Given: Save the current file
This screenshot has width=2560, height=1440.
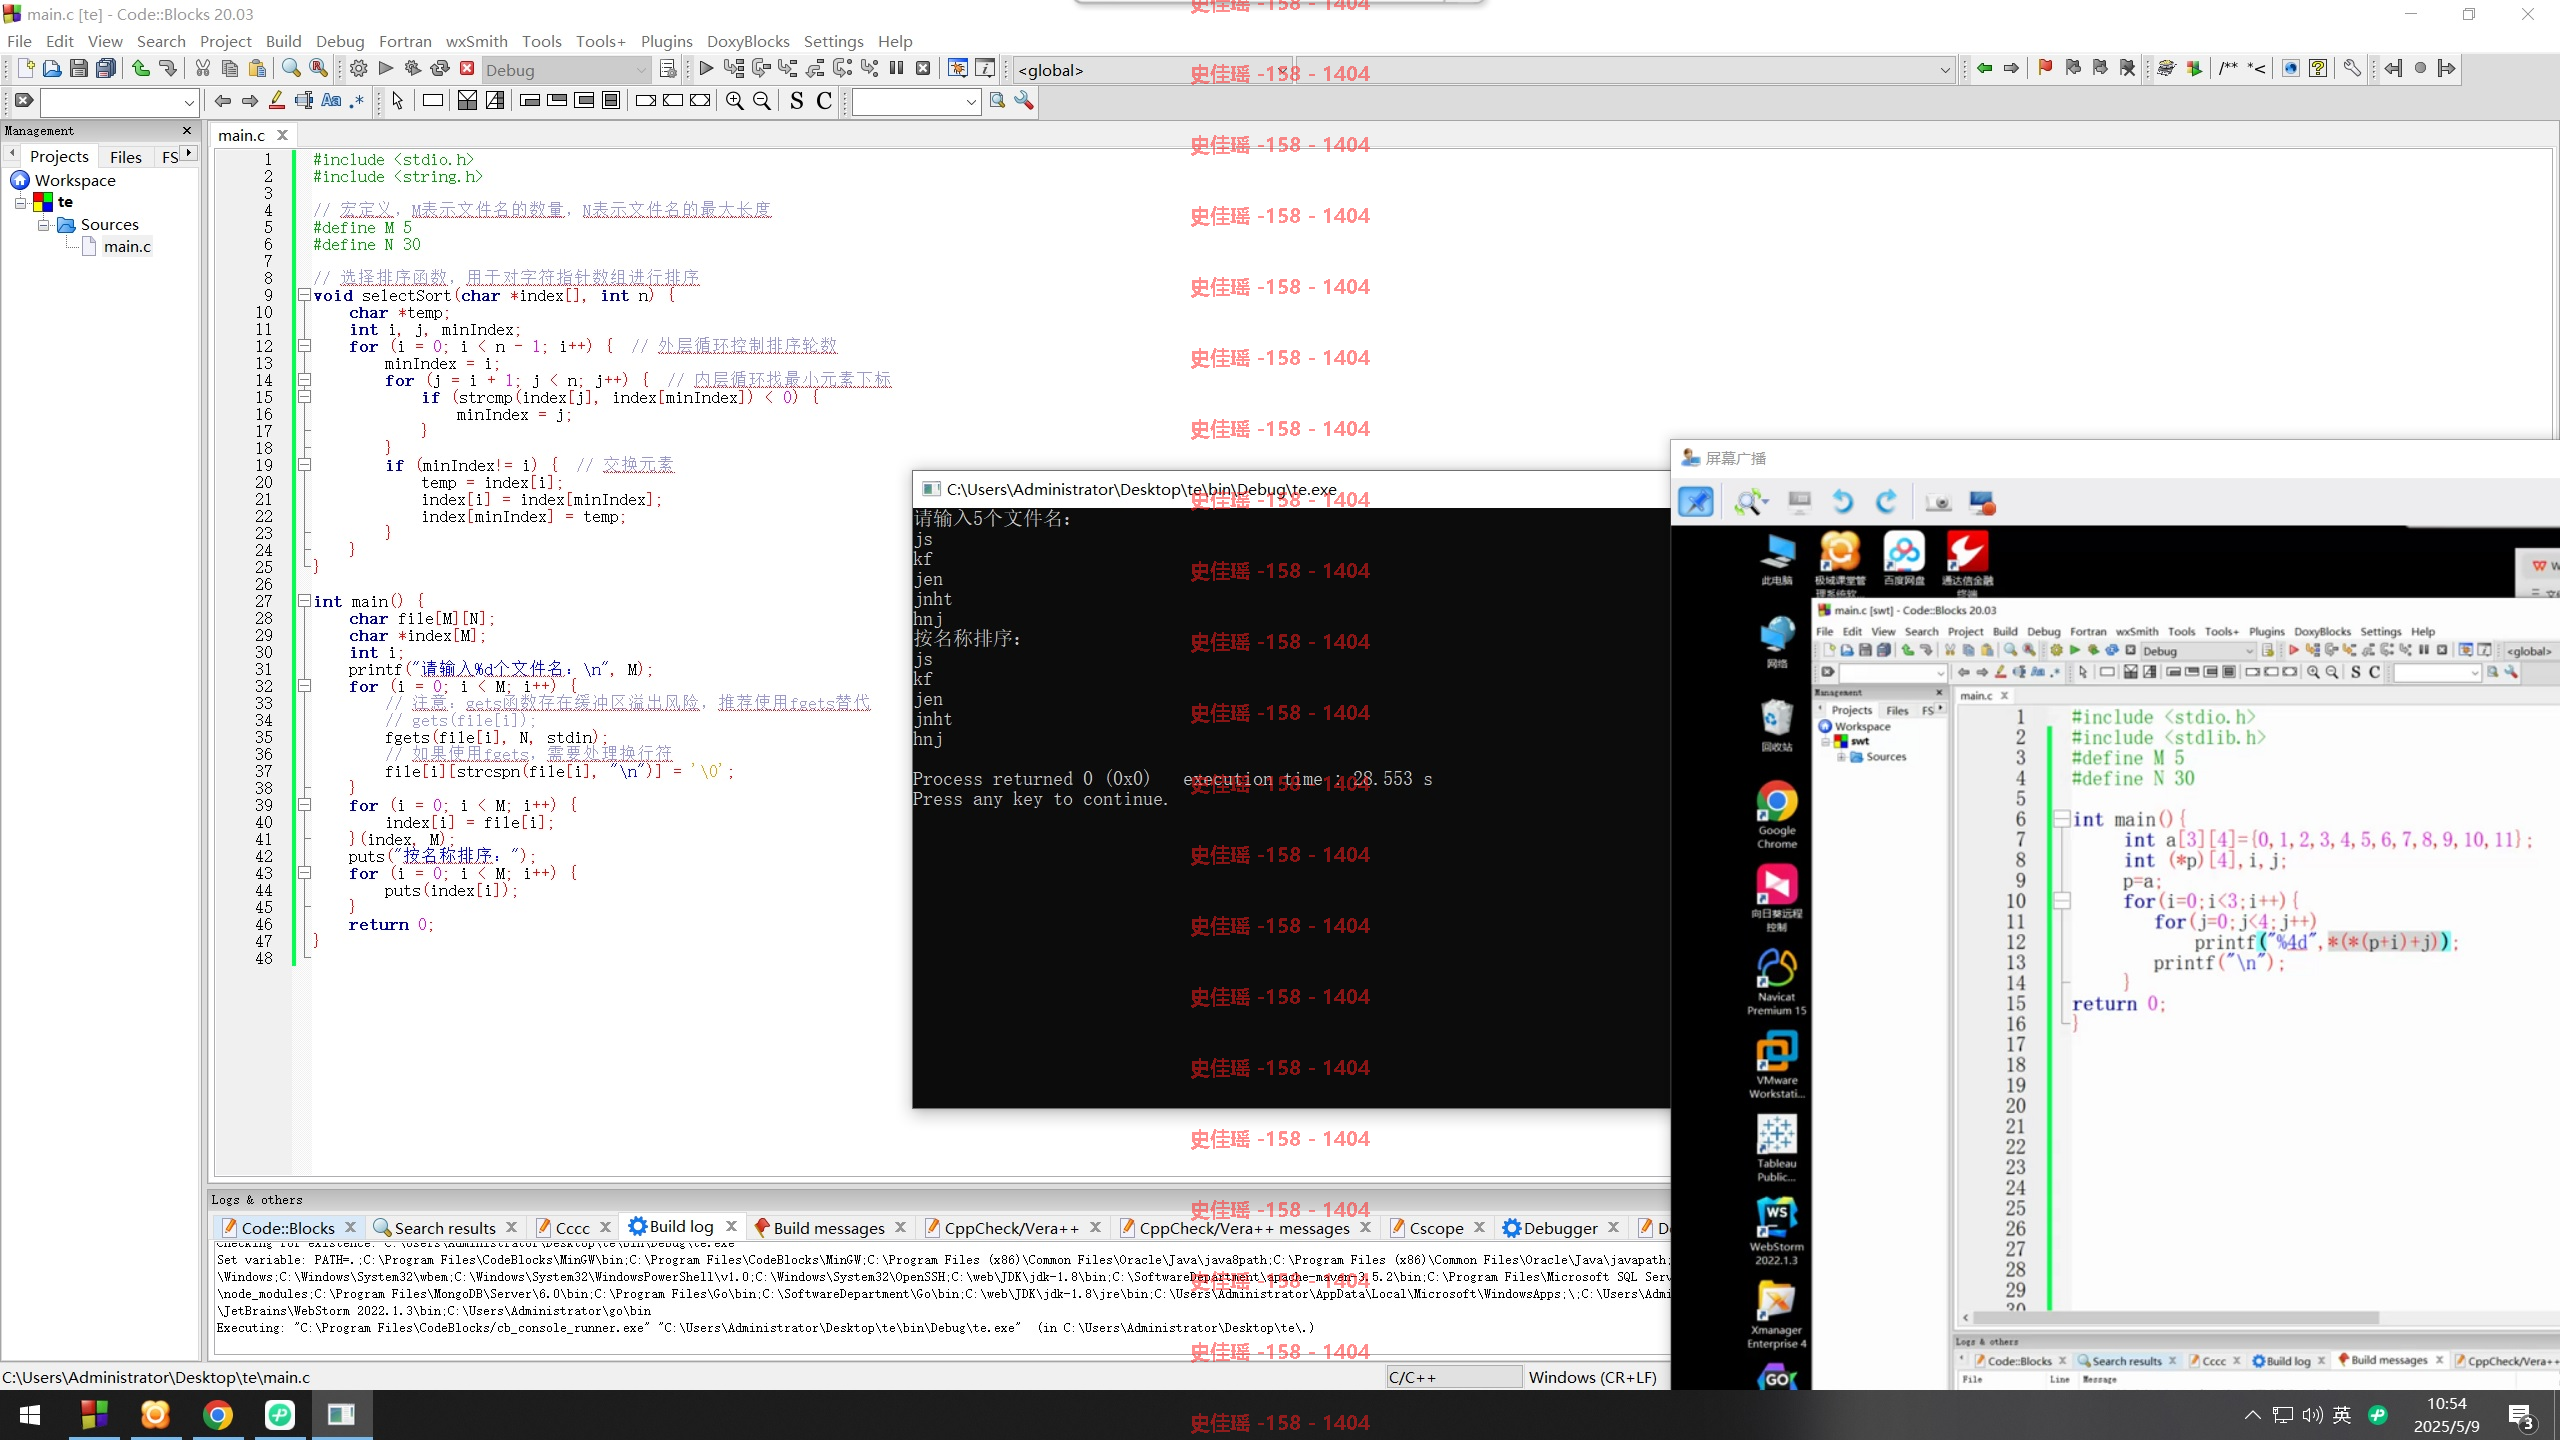Looking at the screenshot, I should [79, 69].
